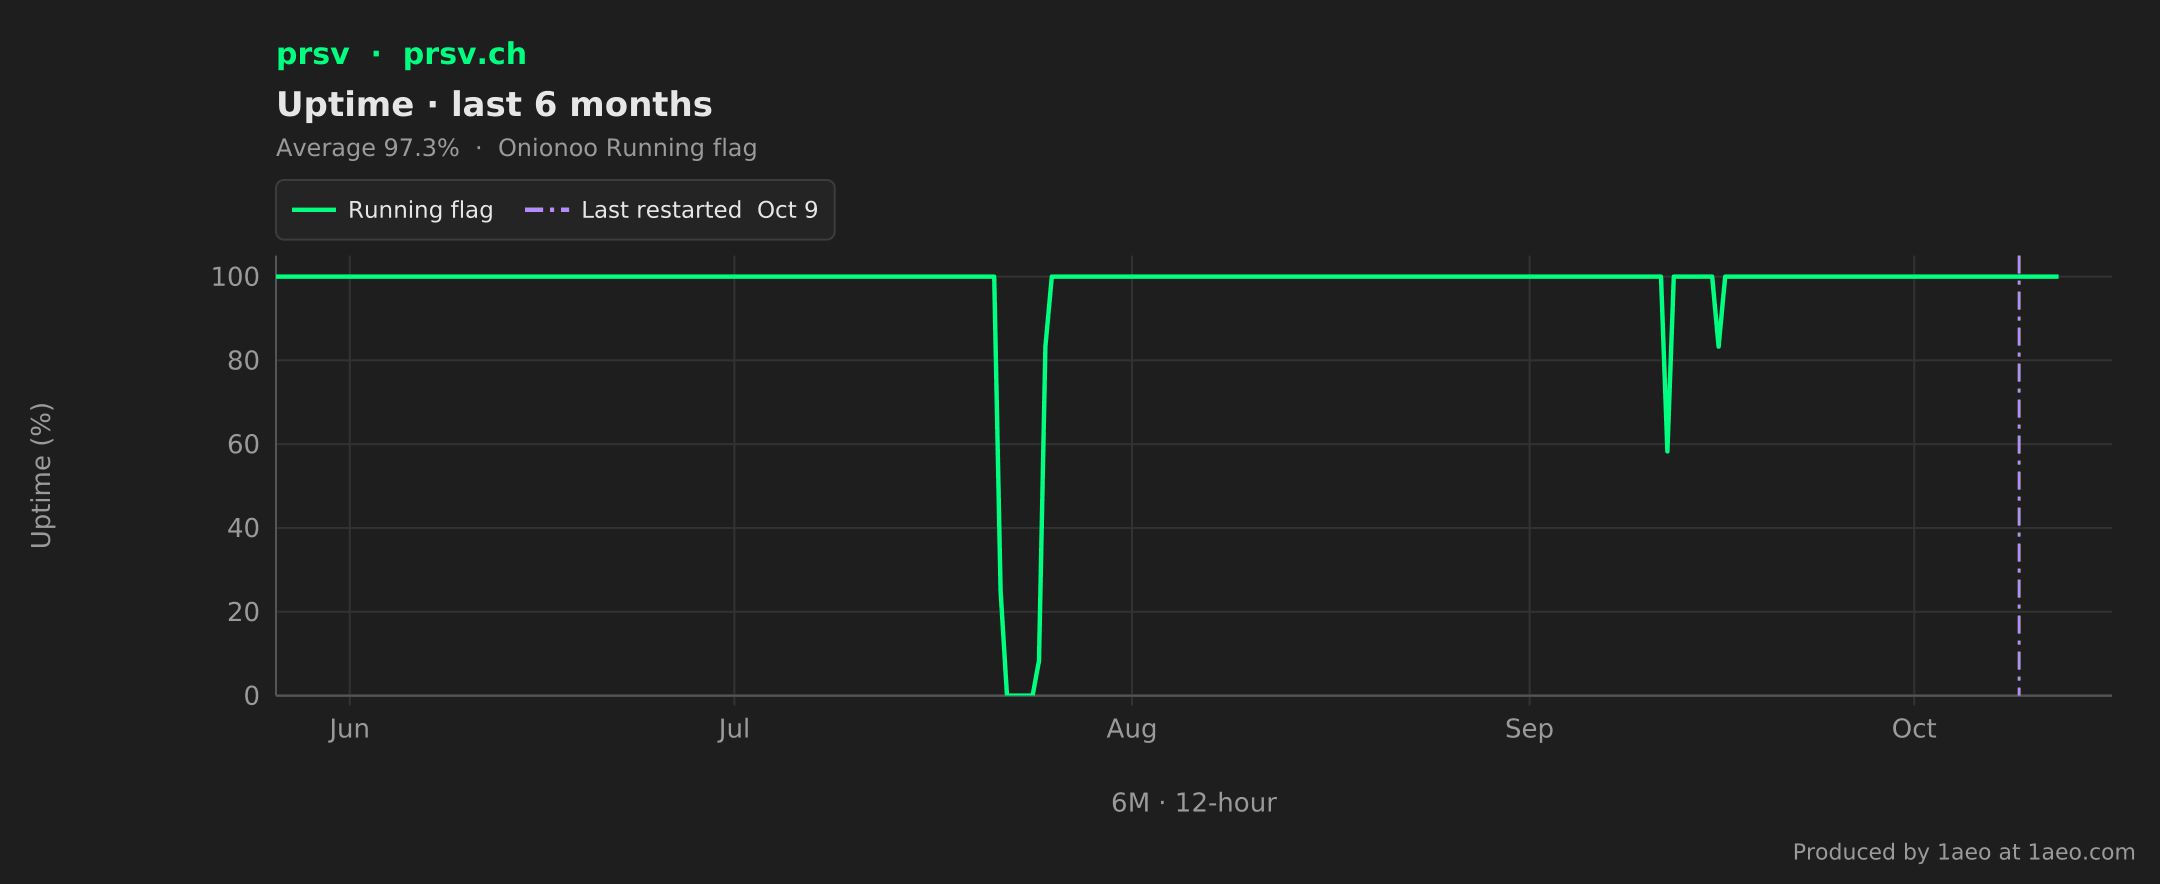The width and height of the screenshot is (2160, 884).
Task: Click the "Jun" x-axis label
Action: pos(349,729)
